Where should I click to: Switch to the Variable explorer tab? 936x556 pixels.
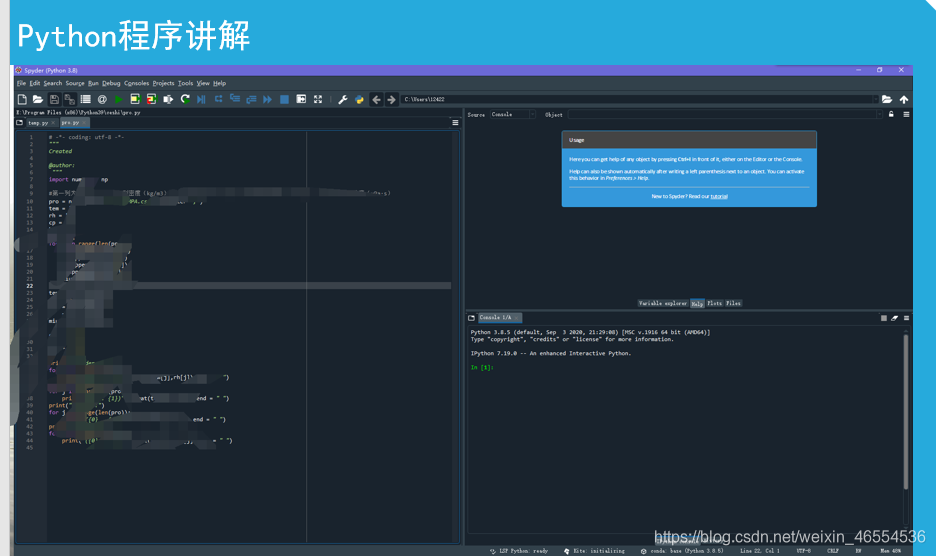[x=663, y=303]
